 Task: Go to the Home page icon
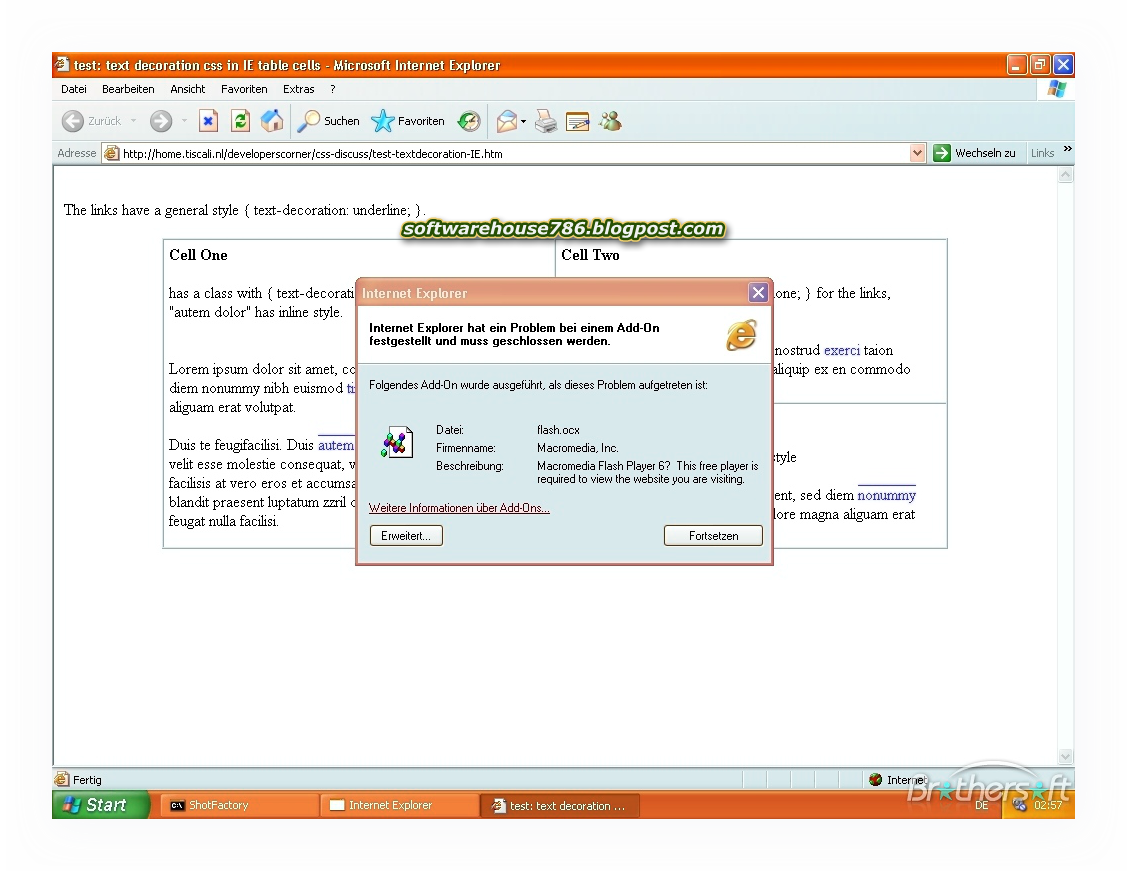coord(272,121)
